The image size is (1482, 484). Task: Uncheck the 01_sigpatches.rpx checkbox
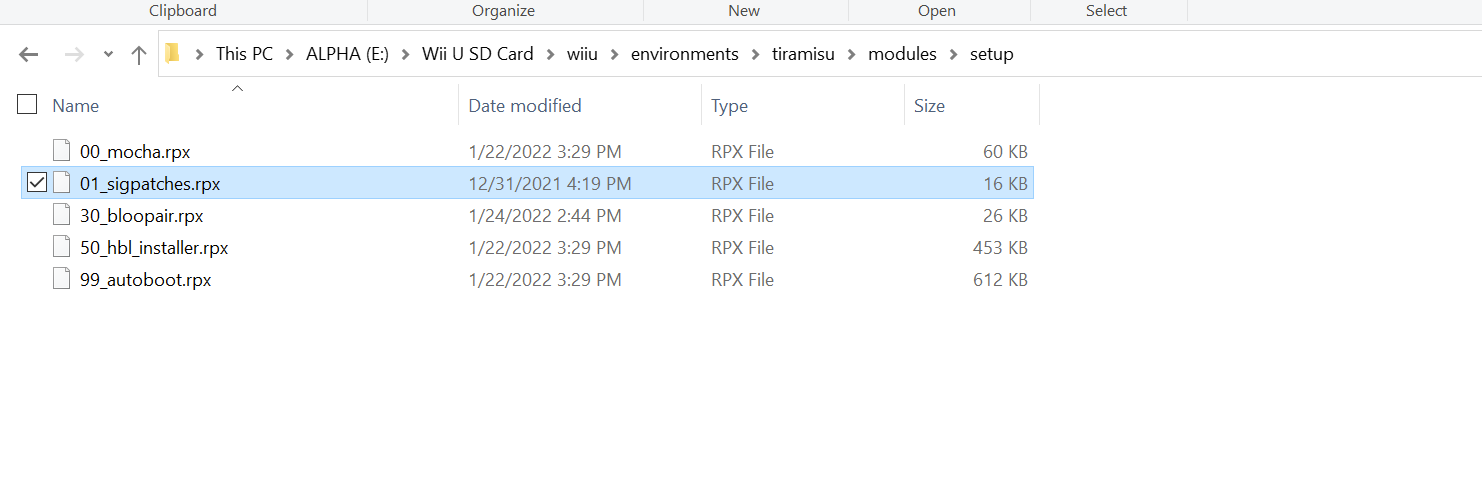(36, 183)
